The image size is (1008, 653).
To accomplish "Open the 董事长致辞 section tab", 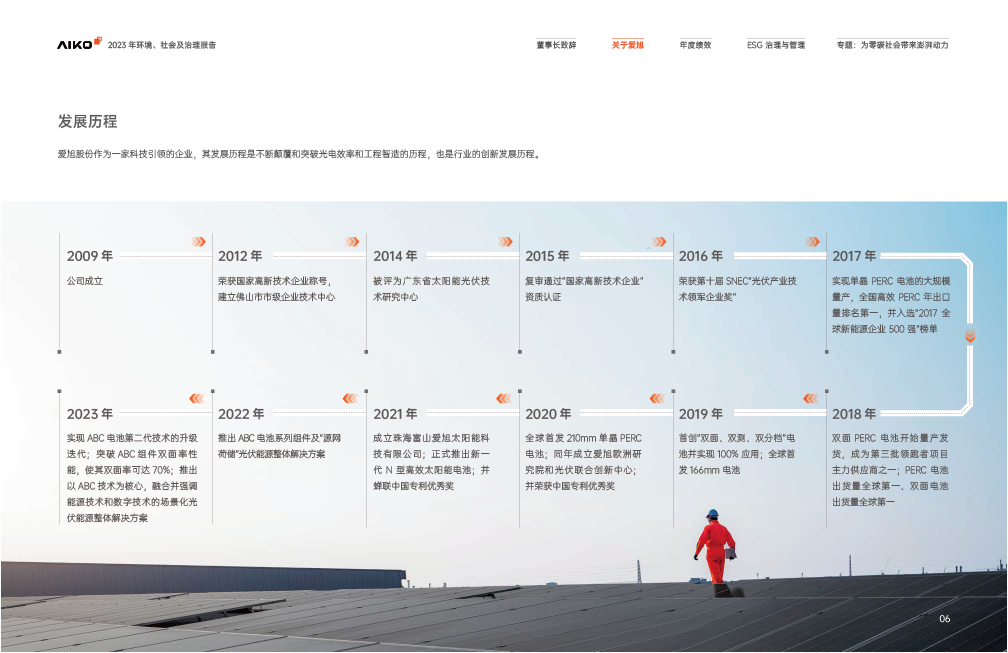I will coord(556,45).
